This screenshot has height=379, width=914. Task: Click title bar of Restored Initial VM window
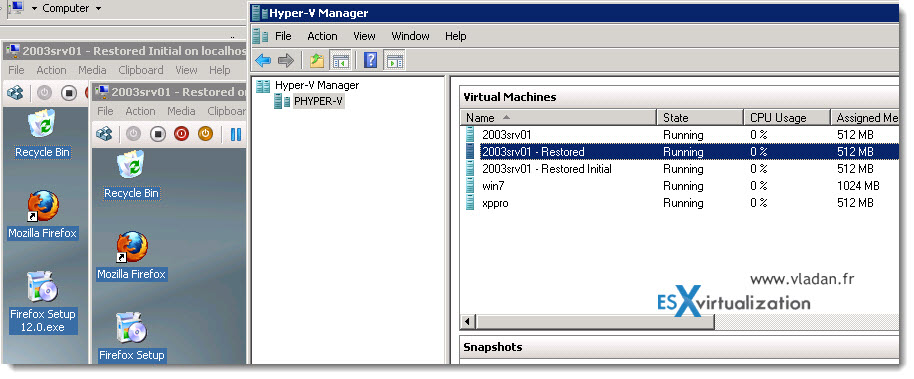[x=124, y=51]
